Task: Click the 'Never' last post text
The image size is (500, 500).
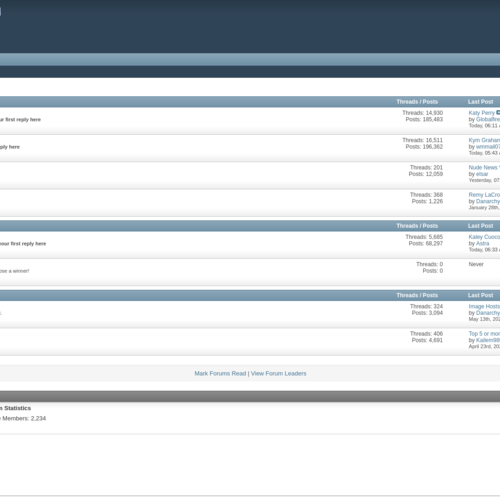Action: (x=476, y=264)
